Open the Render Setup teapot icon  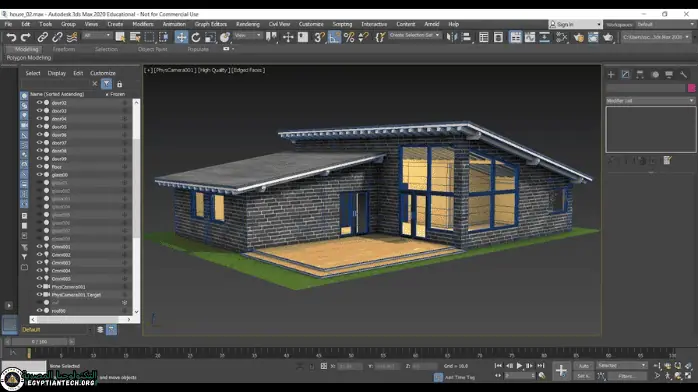tap(579, 37)
